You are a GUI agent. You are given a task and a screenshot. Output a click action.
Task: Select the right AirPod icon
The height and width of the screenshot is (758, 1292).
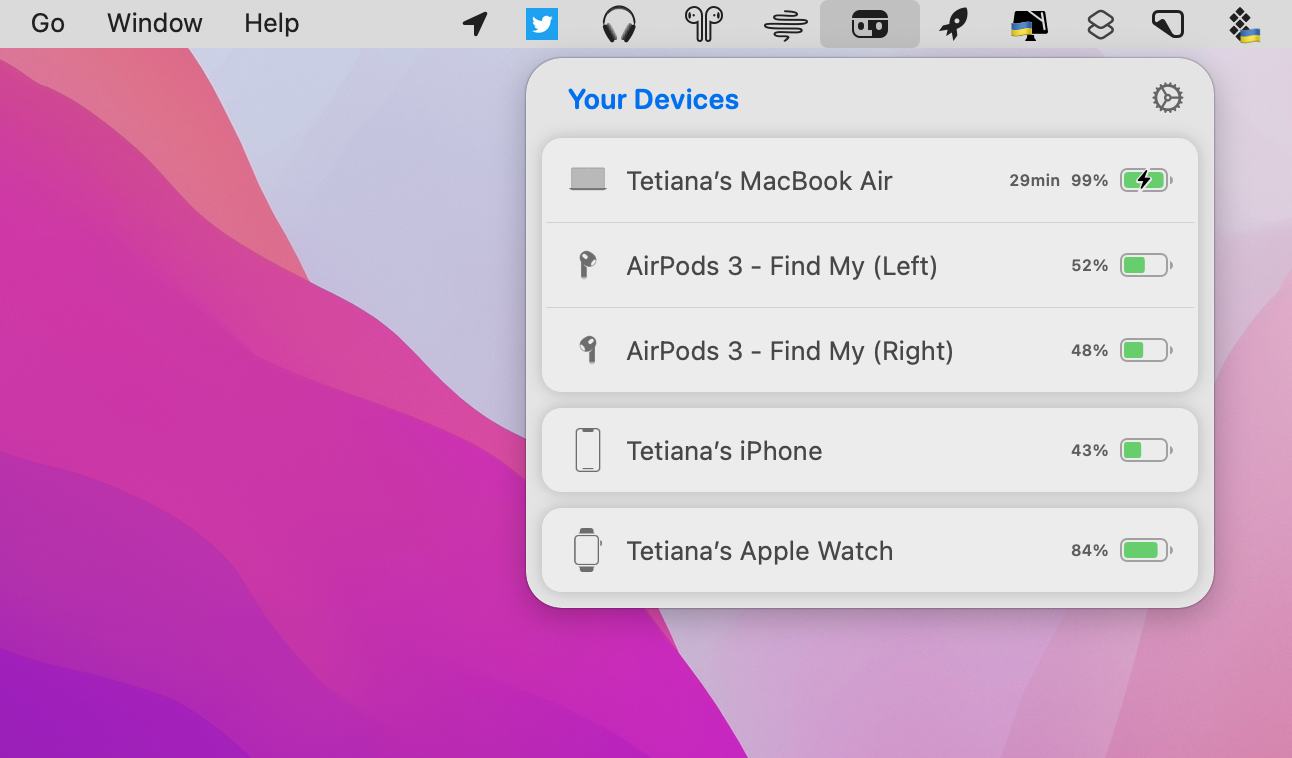pyautogui.click(x=588, y=350)
